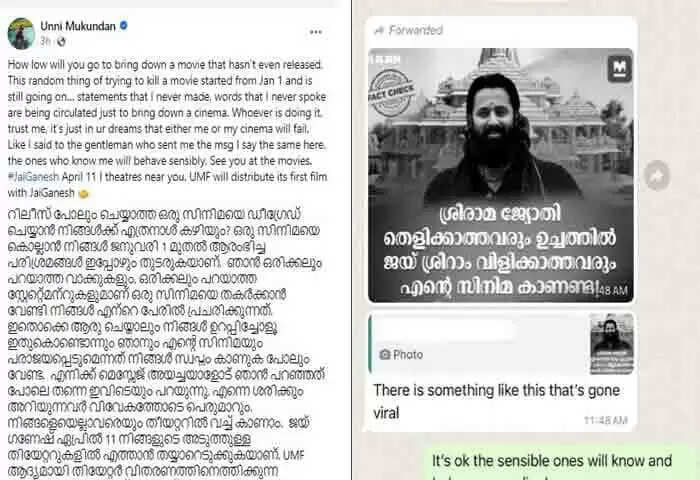Tap the round forward share button

657,175
